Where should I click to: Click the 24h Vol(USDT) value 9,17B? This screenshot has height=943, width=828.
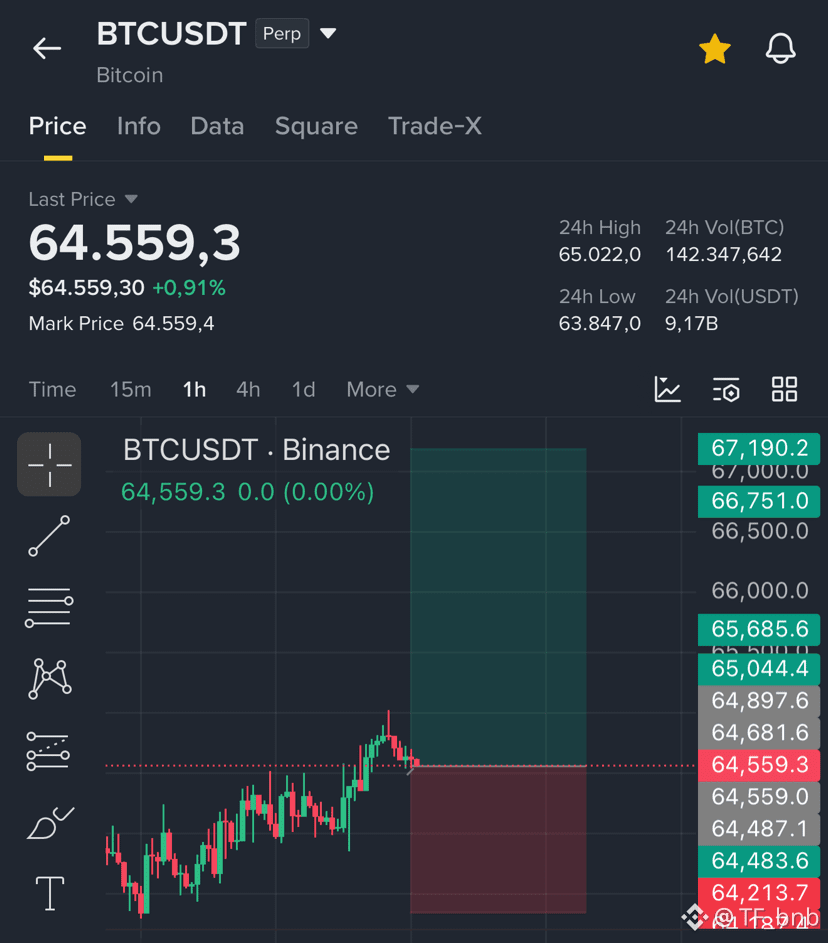pyautogui.click(x=692, y=324)
